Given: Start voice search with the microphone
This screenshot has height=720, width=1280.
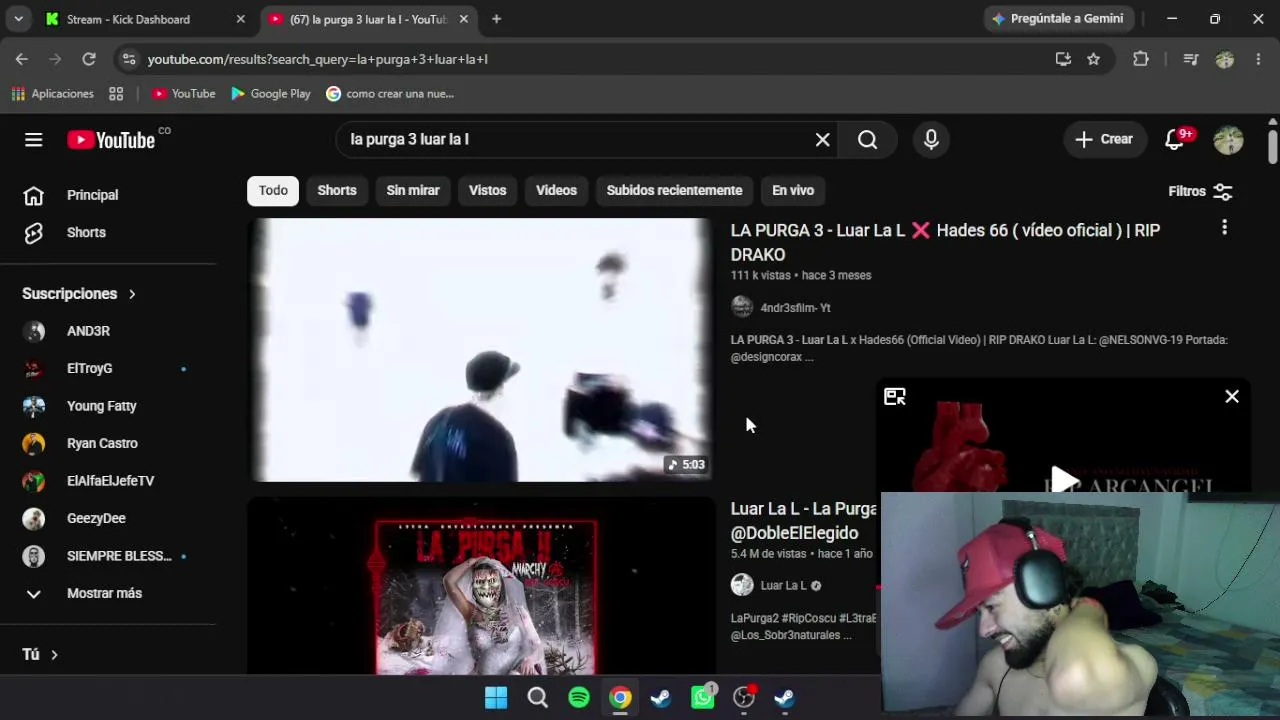Looking at the screenshot, I should pos(931,140).
